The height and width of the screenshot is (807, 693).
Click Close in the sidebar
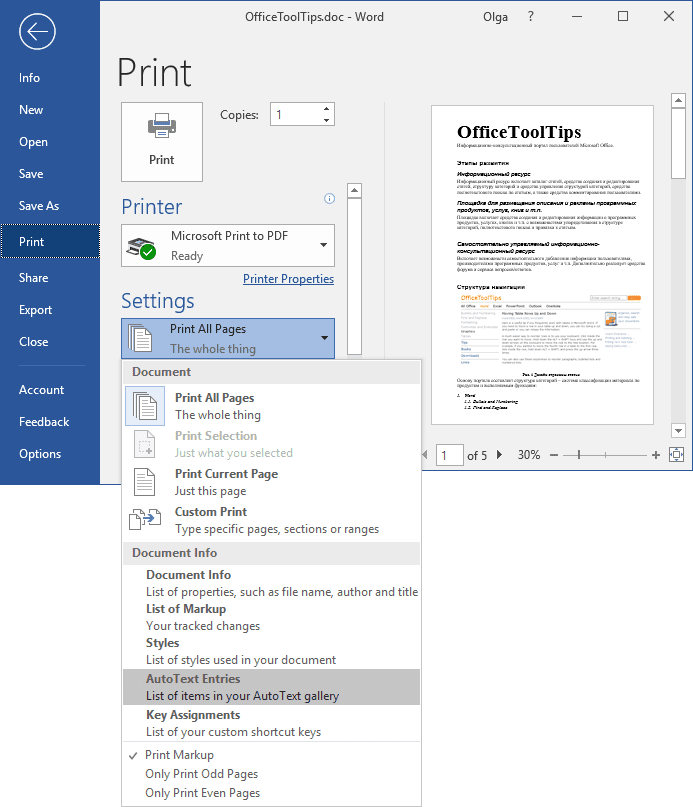(50, 341)
